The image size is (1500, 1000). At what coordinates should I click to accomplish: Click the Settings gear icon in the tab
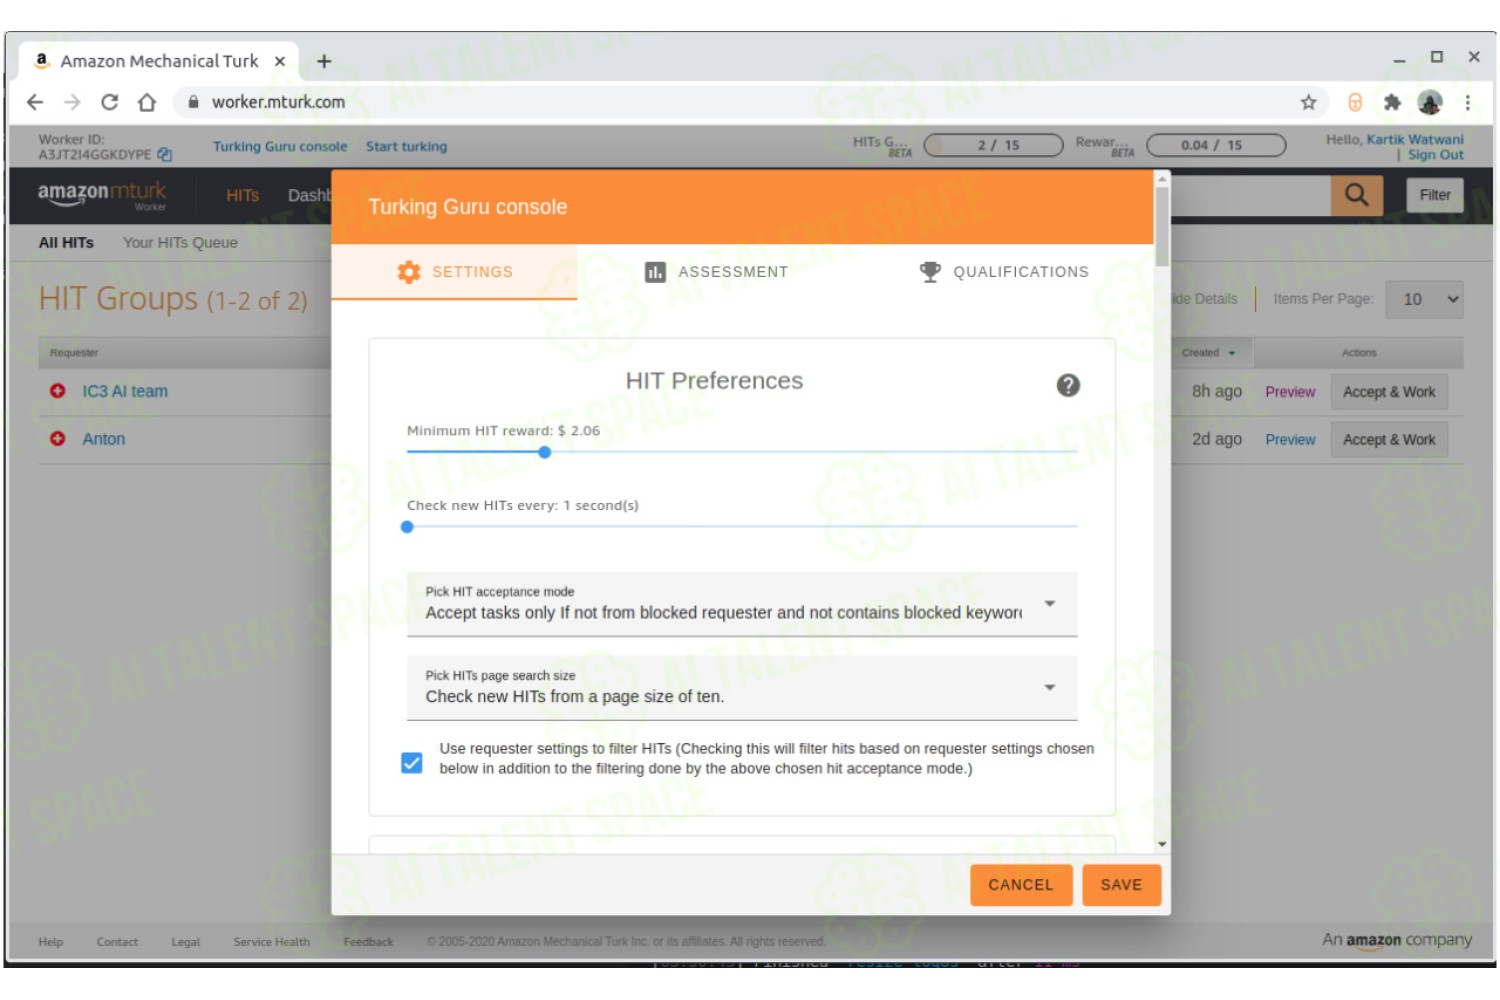pyautogui.click(x=409, y=272)
